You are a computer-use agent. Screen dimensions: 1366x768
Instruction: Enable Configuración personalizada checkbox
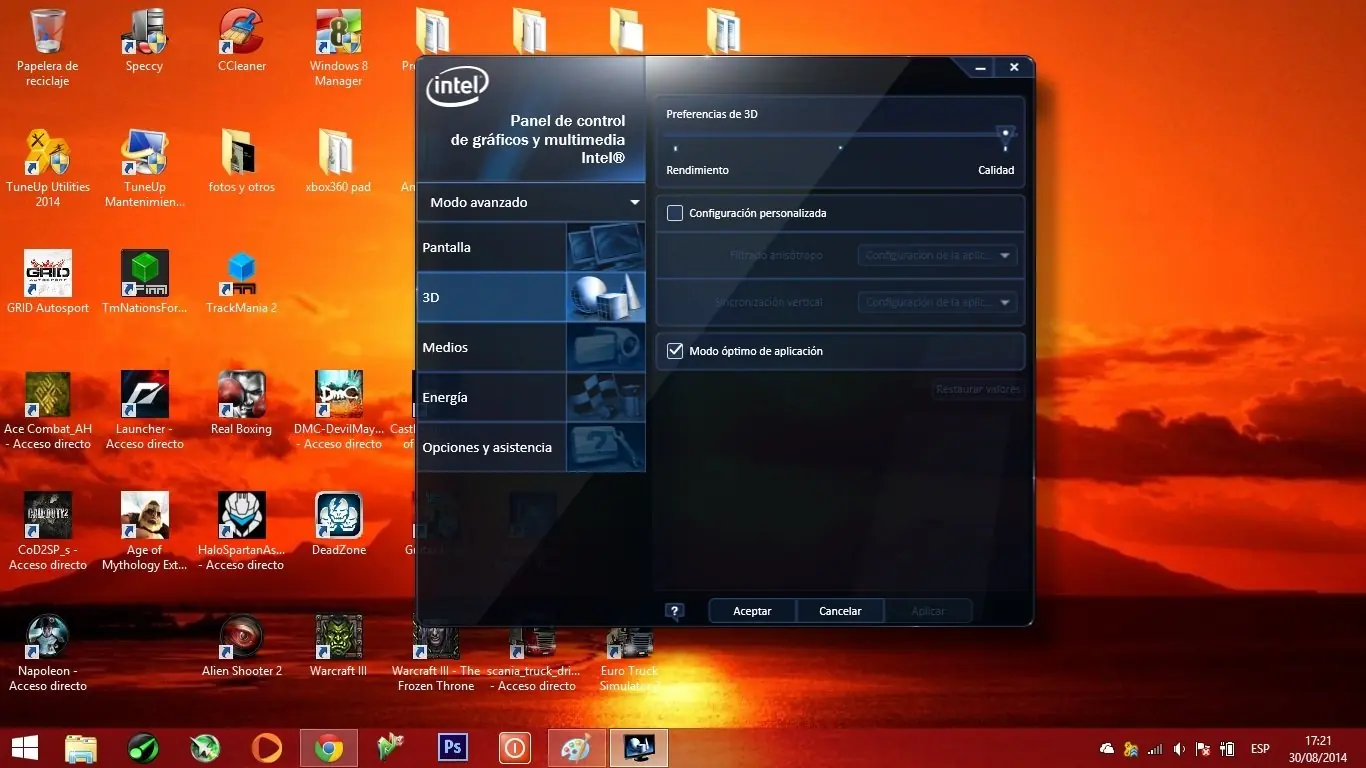coord(675,213)
